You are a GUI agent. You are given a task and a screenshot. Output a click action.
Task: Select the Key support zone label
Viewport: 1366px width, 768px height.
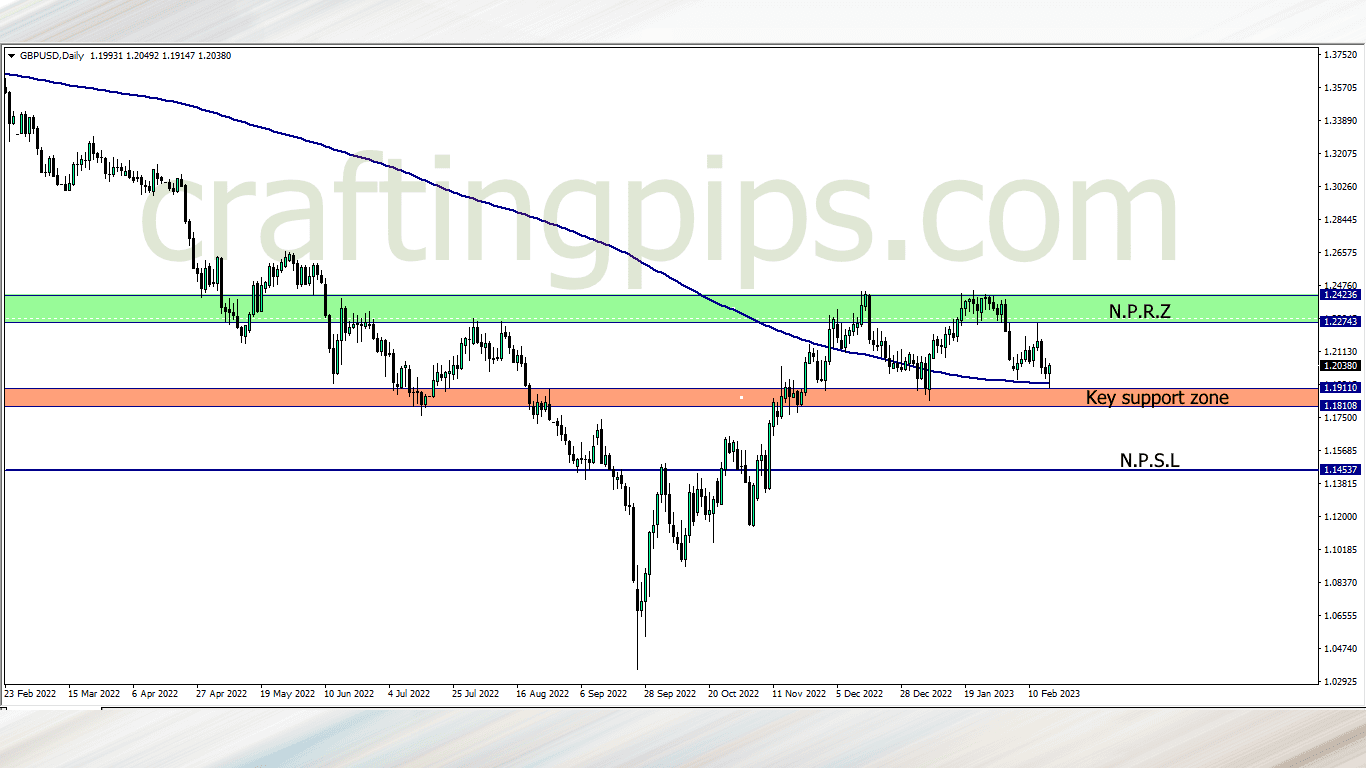point(1157,398)
